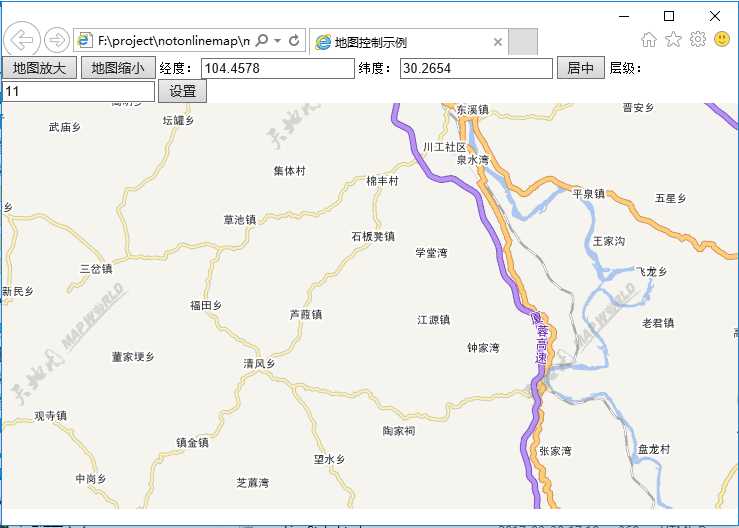Viewport: 739px width, 528px height.
Task: Click 泉水湾 label on the map
Action: point(473,160)
